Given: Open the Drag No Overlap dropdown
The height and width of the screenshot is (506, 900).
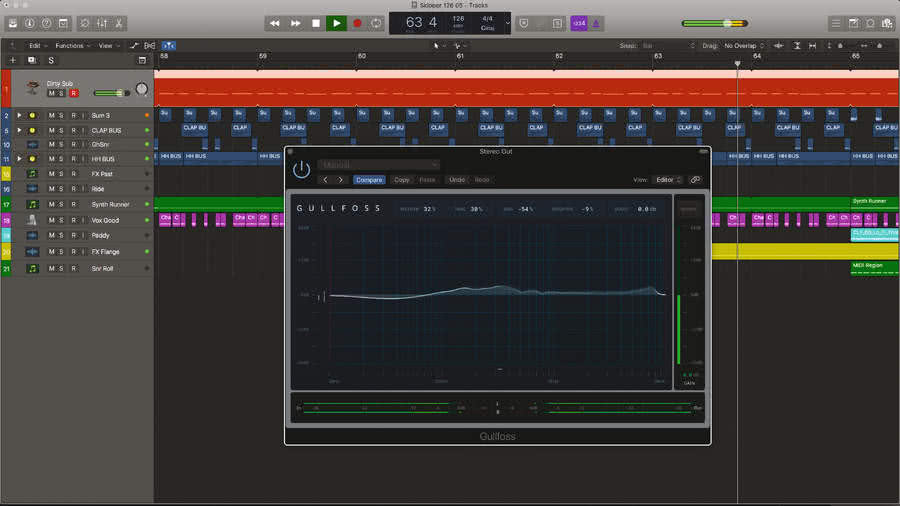Looking at the screenshot, I should (744, 45).
